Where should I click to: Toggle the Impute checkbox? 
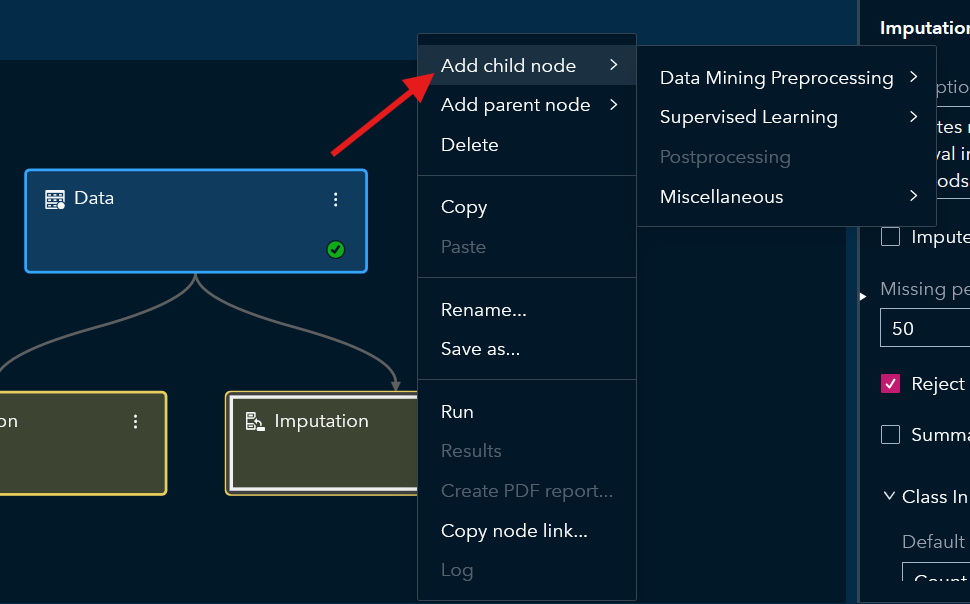click(x=890, y=237)
